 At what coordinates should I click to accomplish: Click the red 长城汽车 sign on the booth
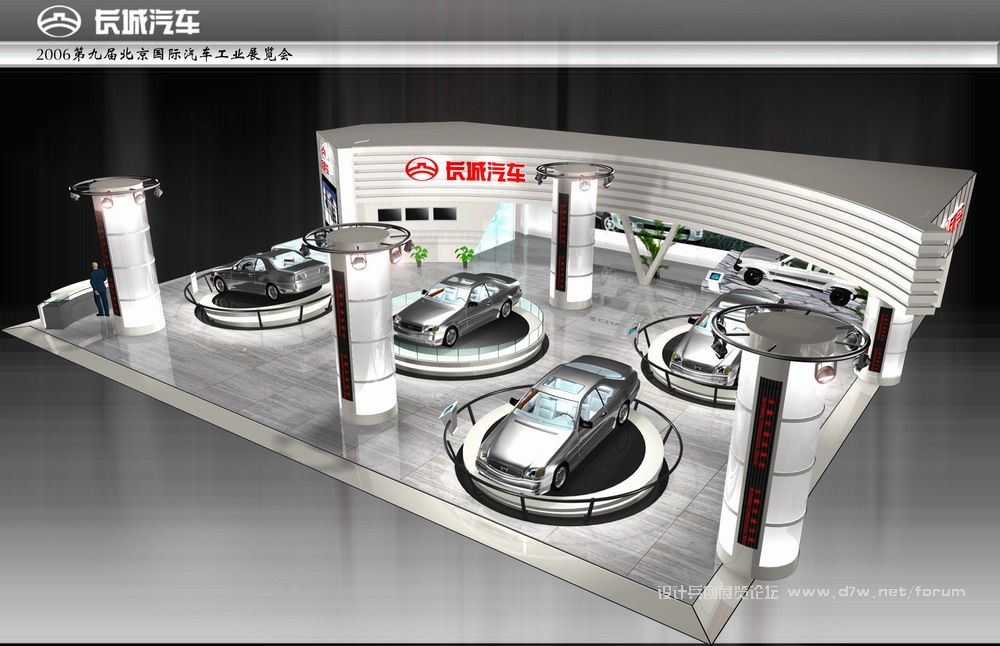(485, 172)
